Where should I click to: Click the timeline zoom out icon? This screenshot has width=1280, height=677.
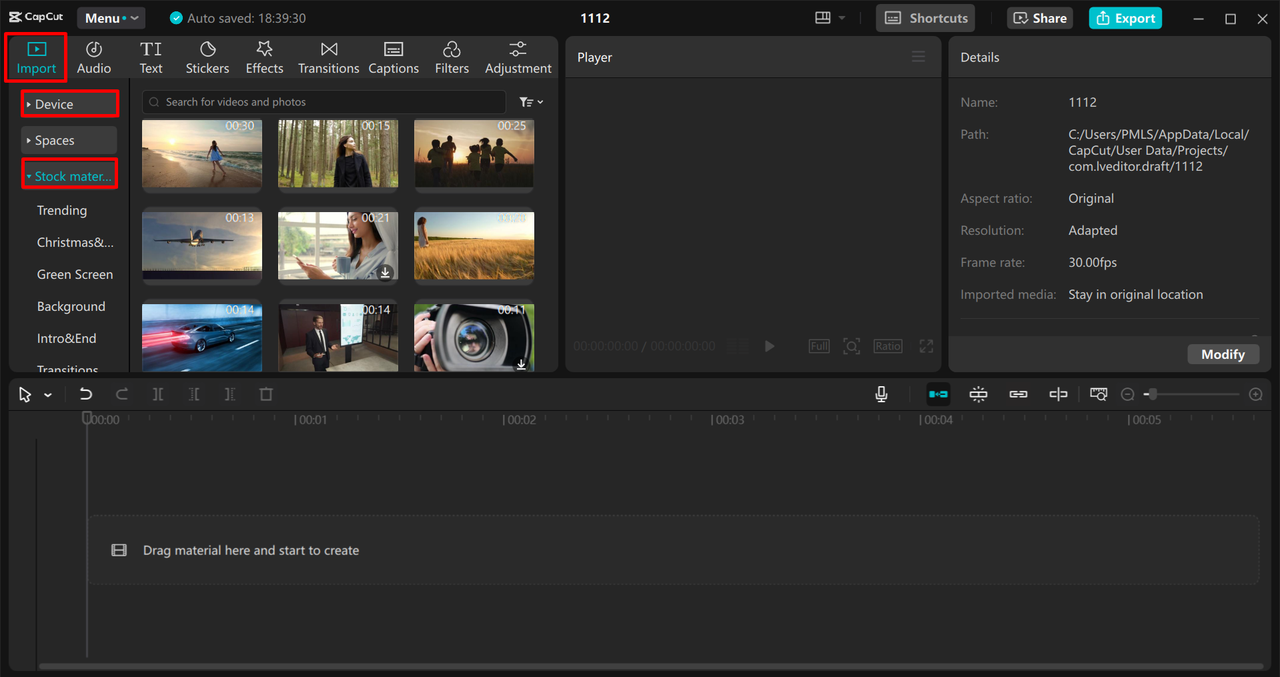pyautogui.click(x=1128, y=395)
